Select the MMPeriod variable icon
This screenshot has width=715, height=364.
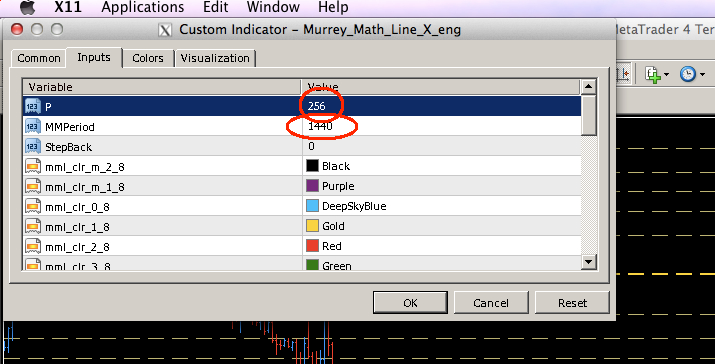point(33,126)
